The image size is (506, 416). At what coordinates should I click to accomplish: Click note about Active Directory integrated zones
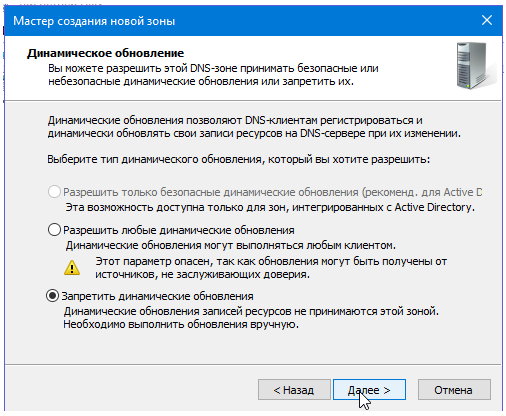(x=270, y=207)
